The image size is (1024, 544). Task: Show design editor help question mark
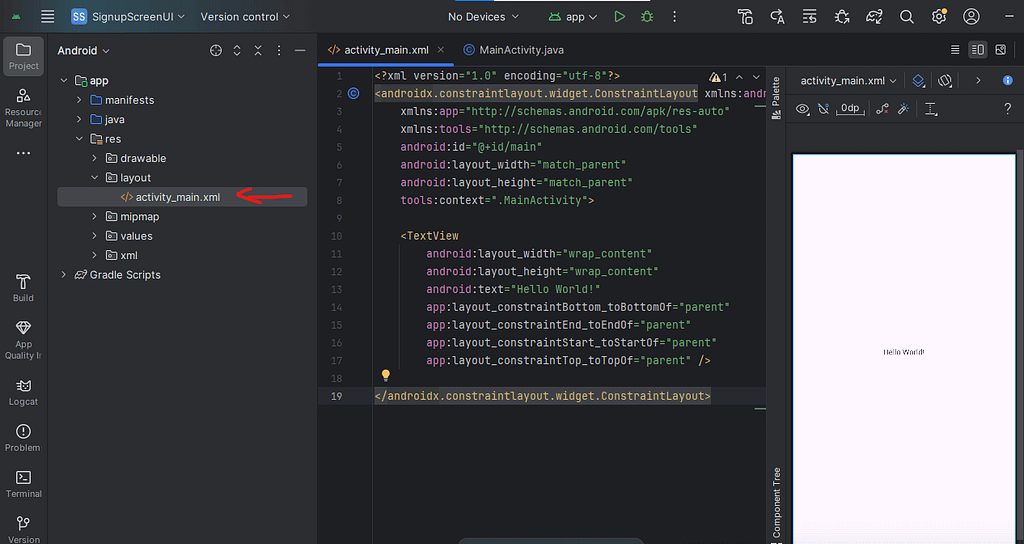[x=1008, y=109]
